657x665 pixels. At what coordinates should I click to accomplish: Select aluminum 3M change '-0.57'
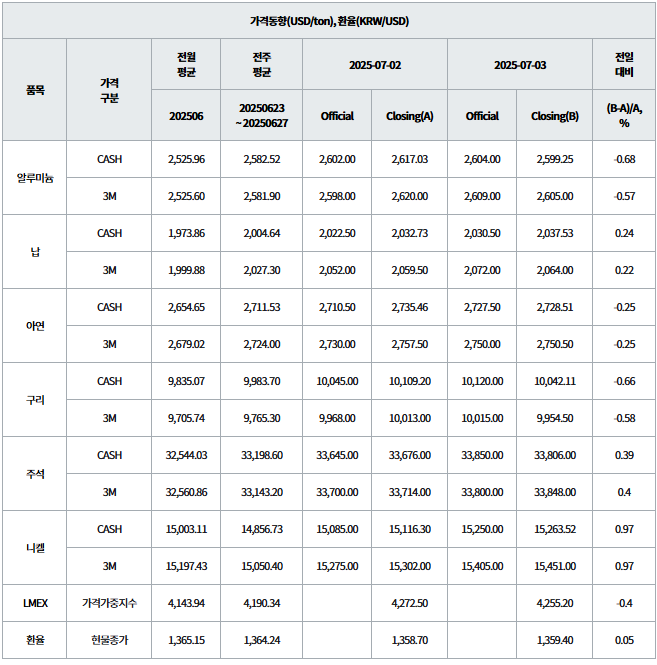(624, 196)
